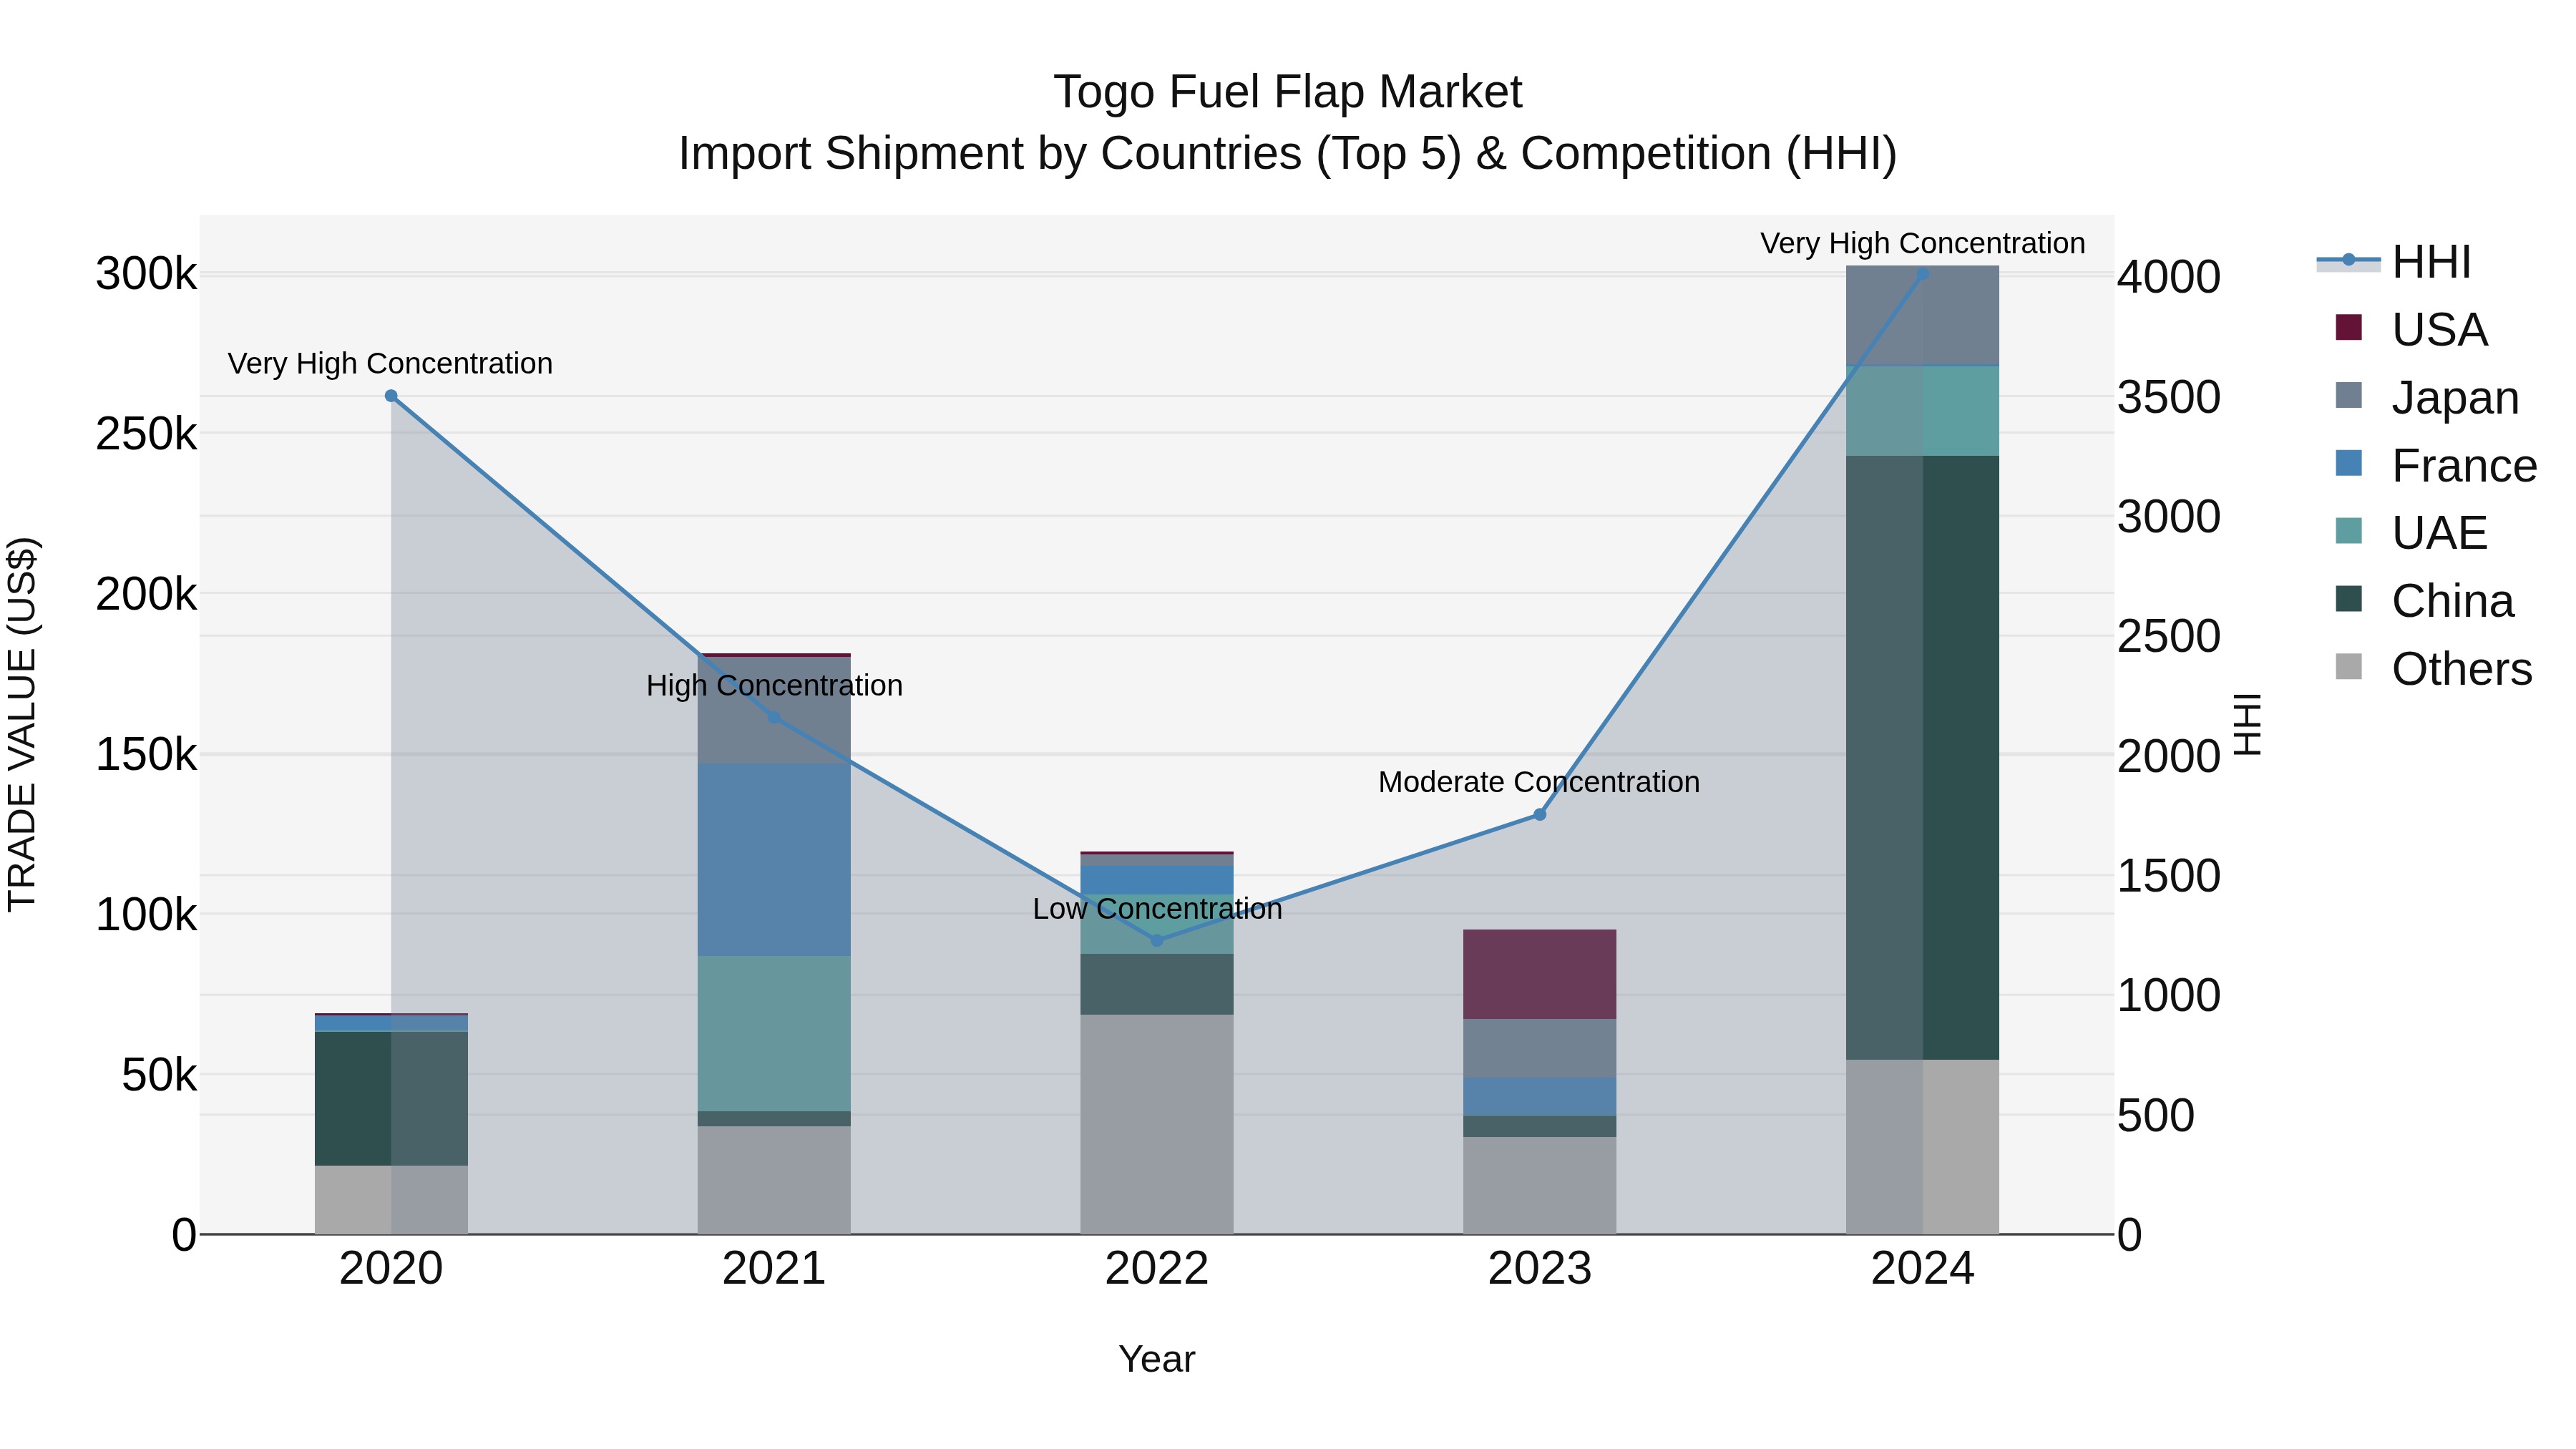Click the 'Low Concentration' annotation
Screen dimensions: 2576x1449
(x=1157, y=909)
